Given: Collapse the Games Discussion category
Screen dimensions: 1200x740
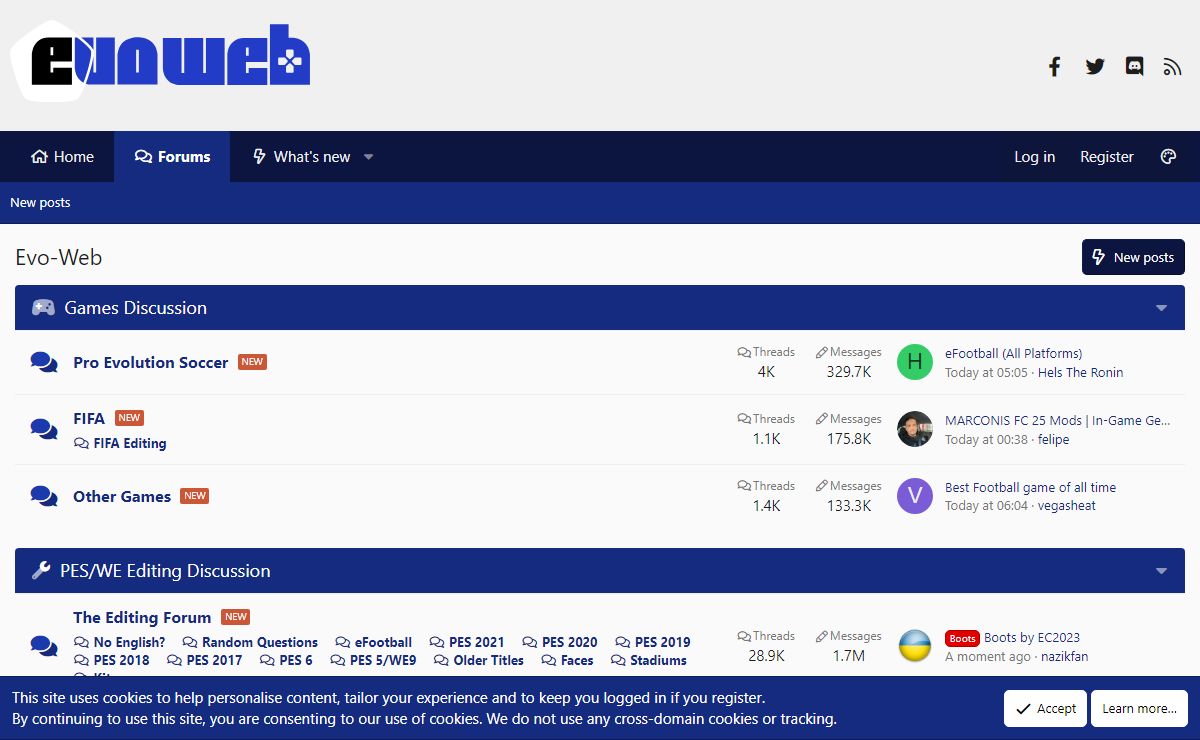Looking at the screenshot, I should [x=1162, y=308].
